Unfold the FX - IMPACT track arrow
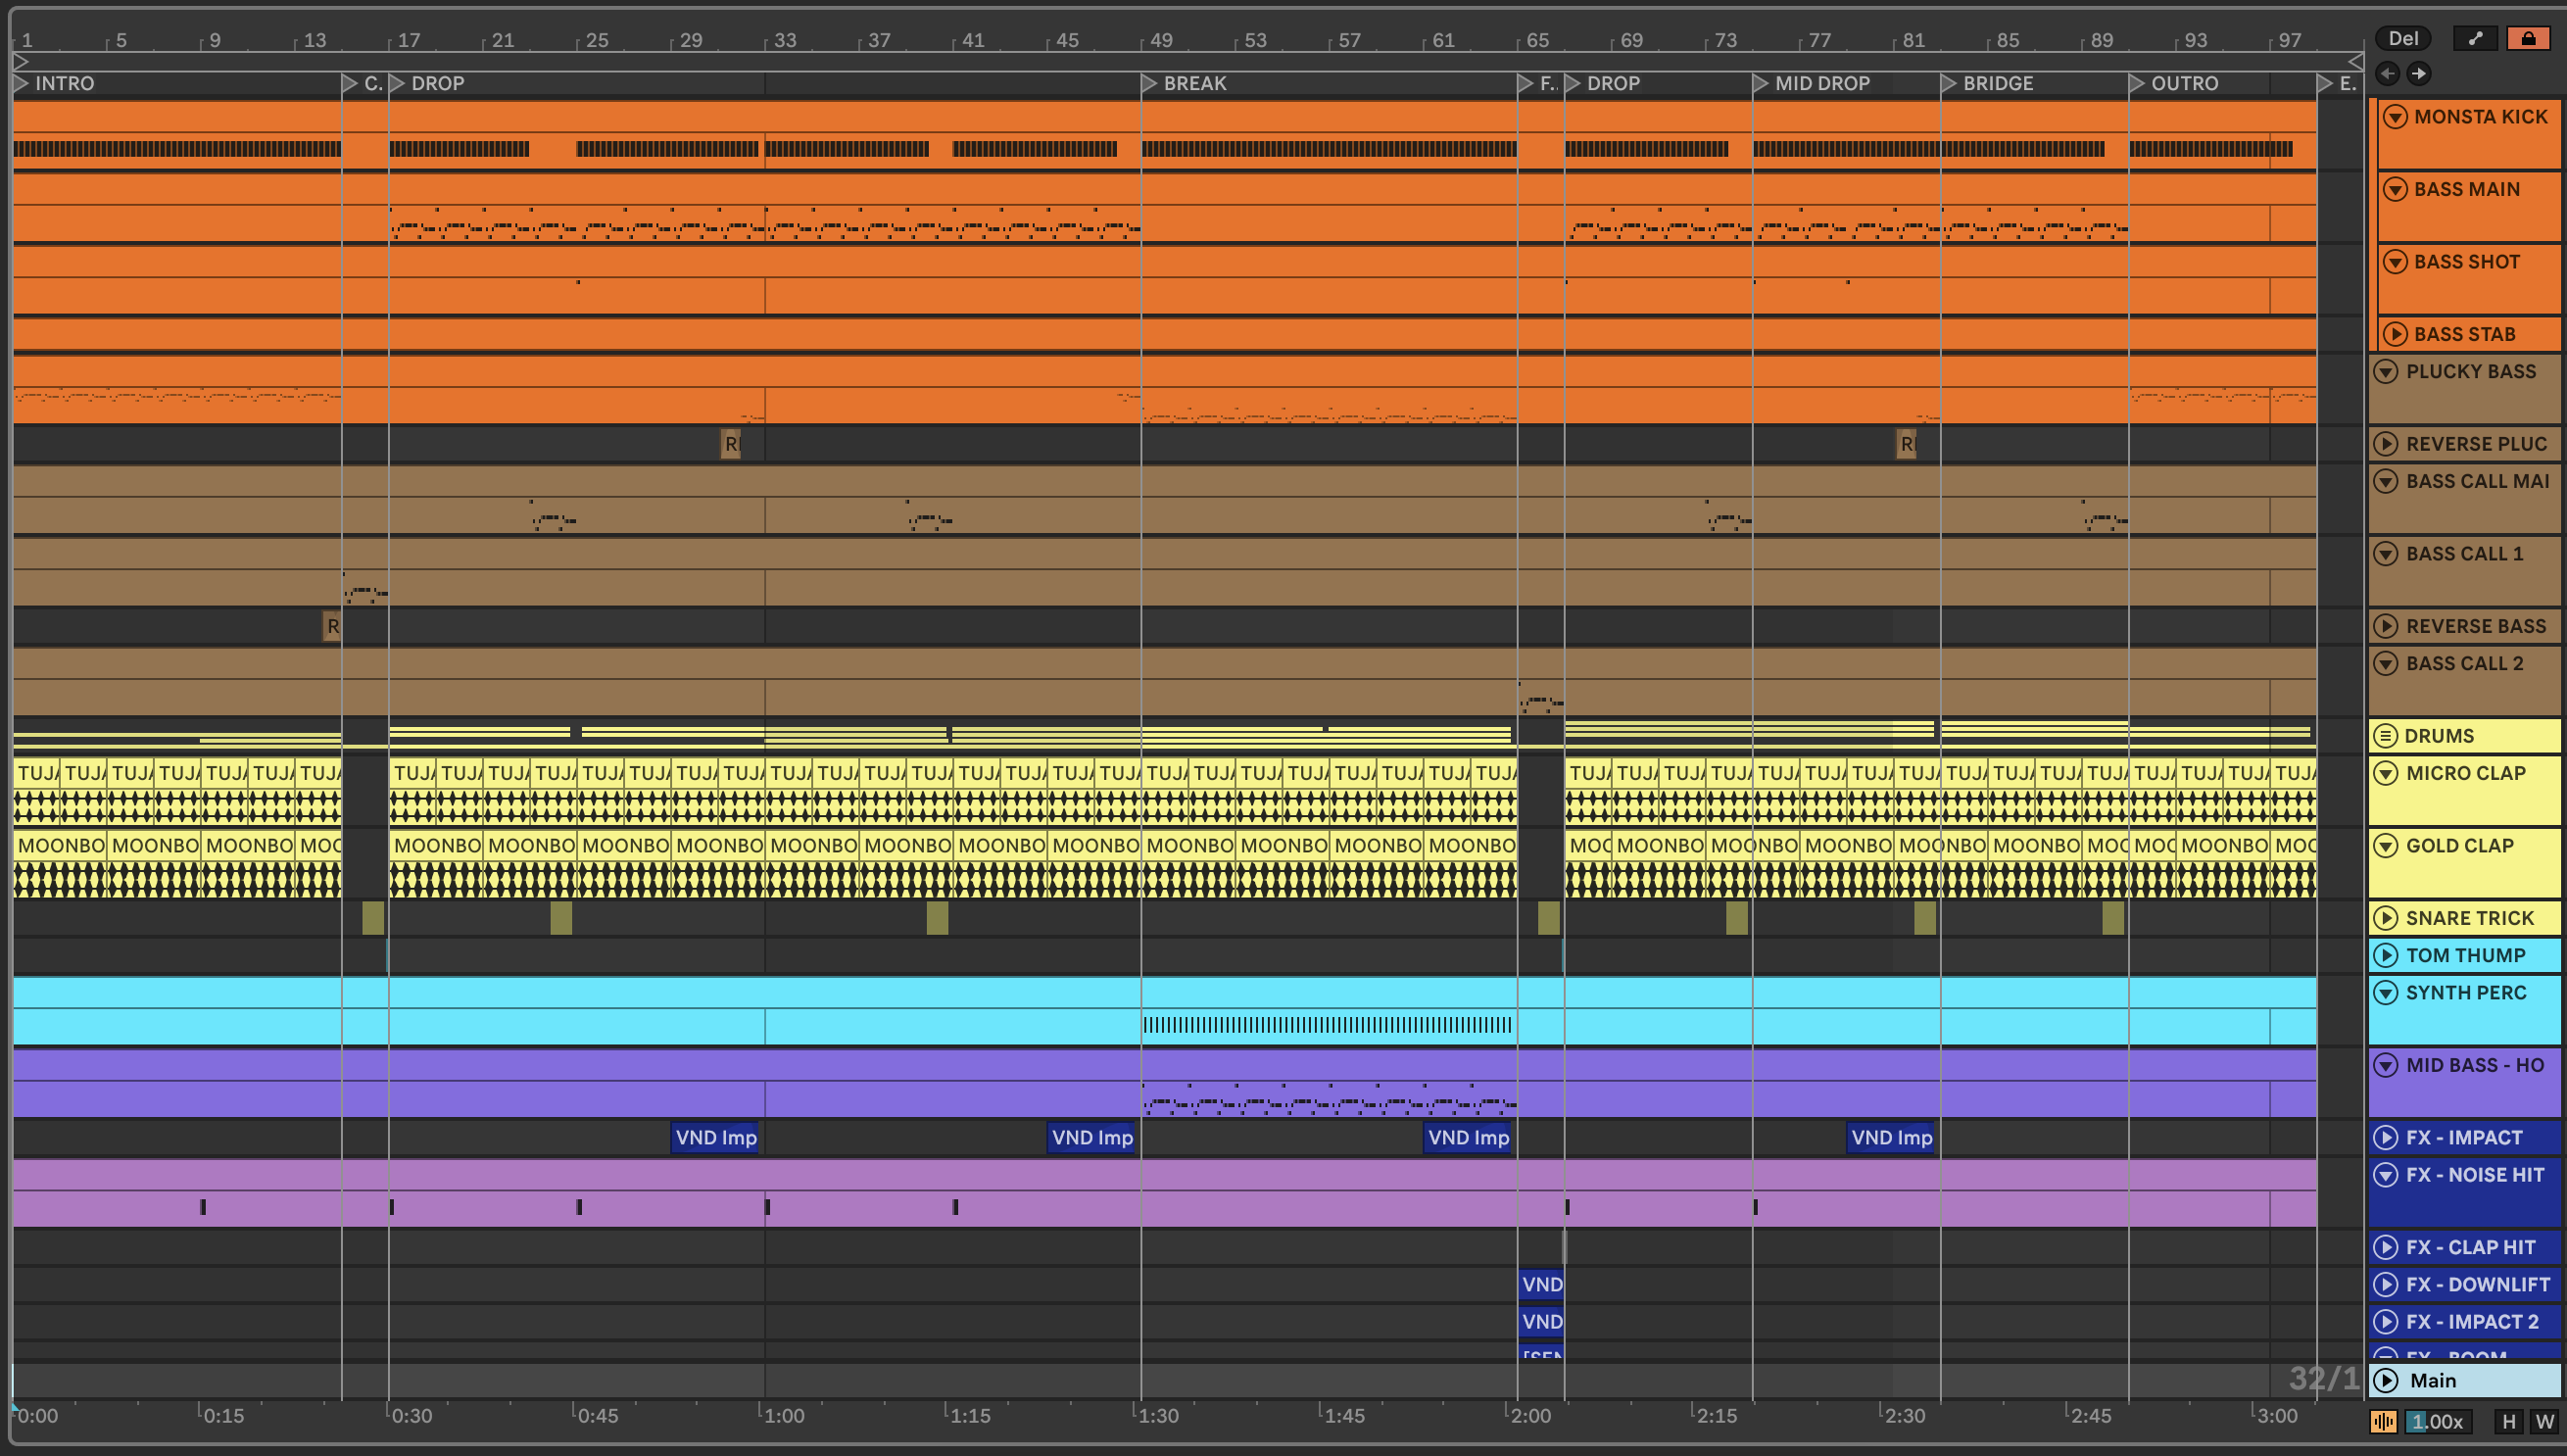The image size is (2567, 1456). [x=2386, y=1137]
